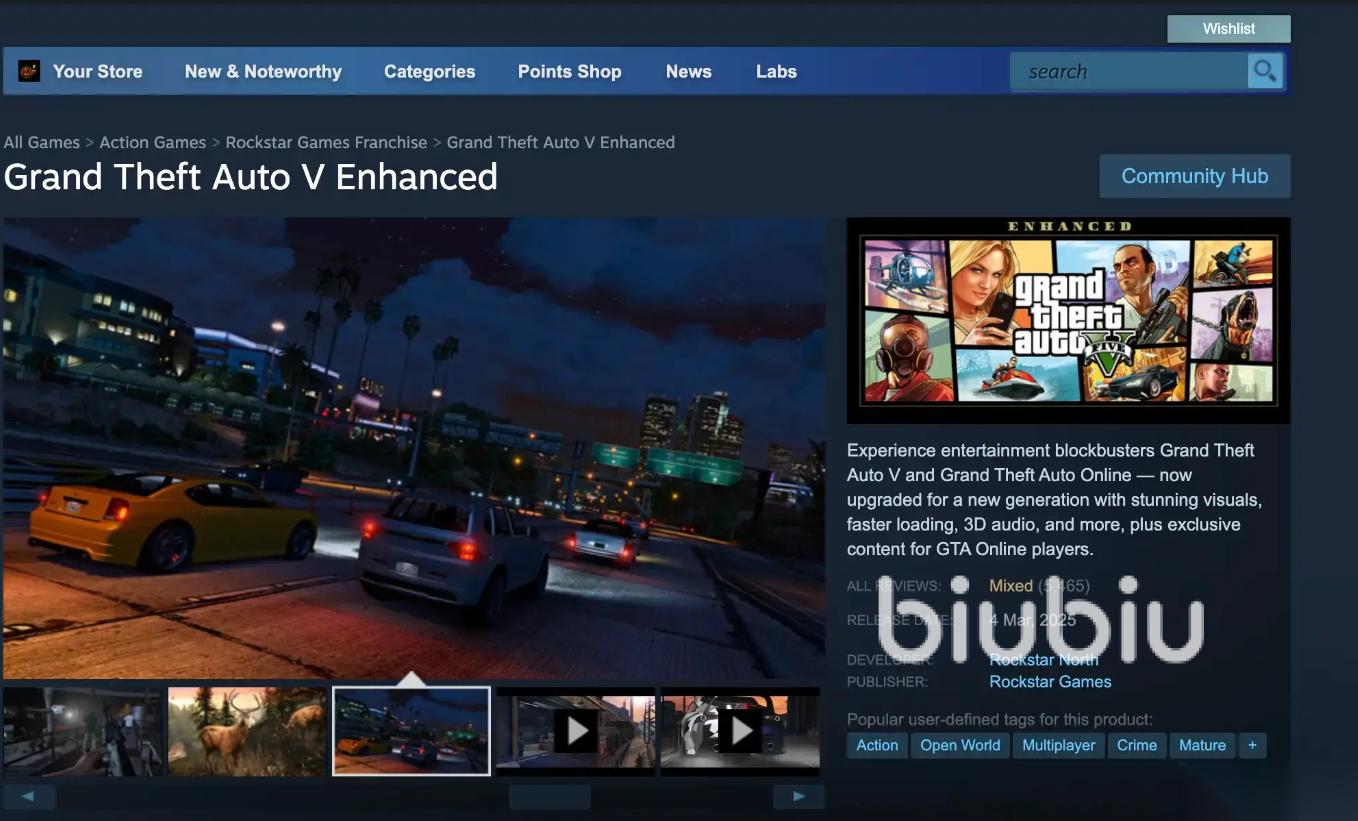The image size is (1358, 821).
Task: Select the Mature tag
Action: [1202, 745]
